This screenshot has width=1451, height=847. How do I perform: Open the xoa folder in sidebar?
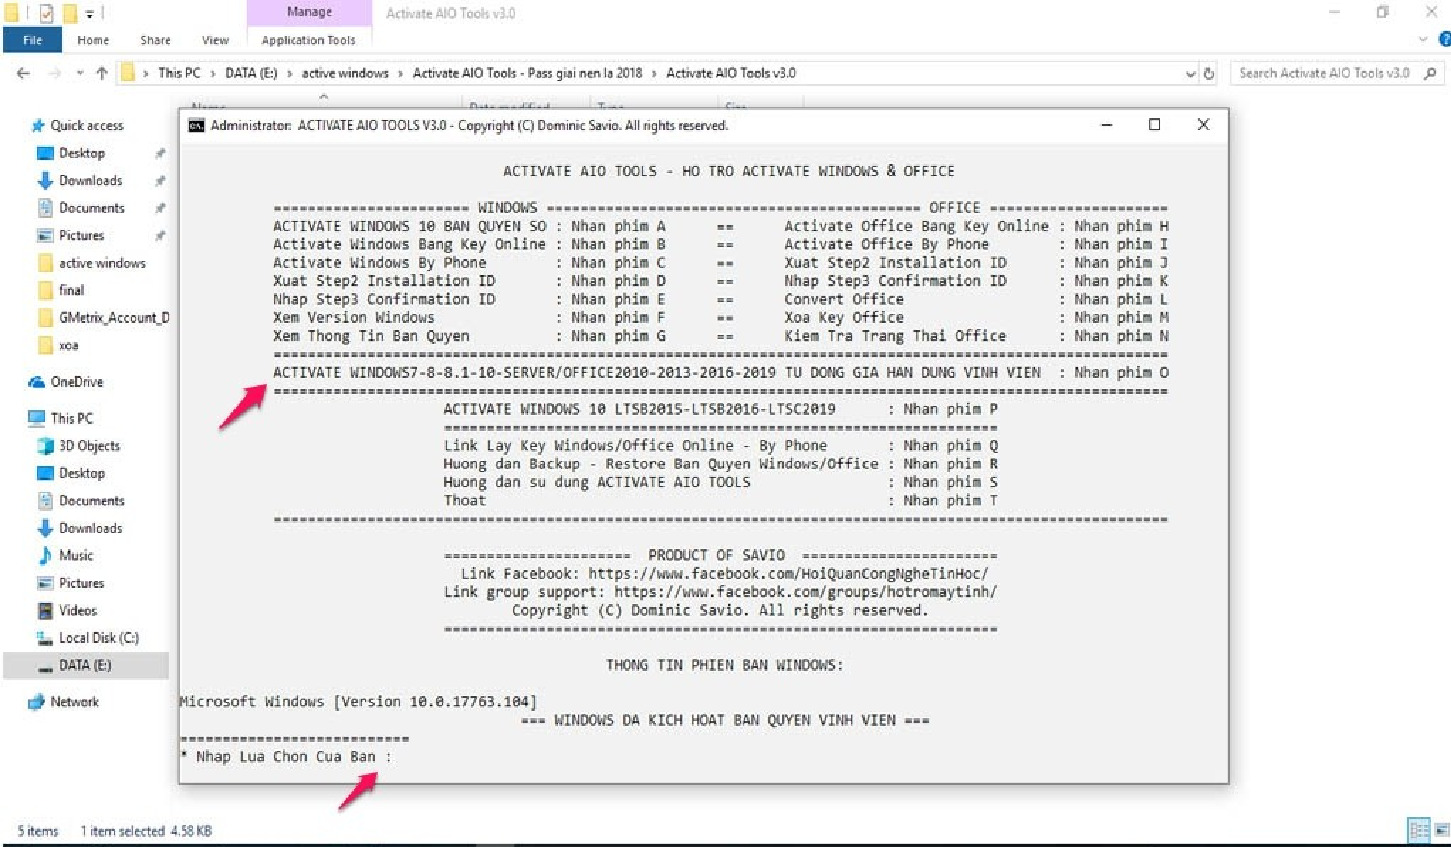69,345
